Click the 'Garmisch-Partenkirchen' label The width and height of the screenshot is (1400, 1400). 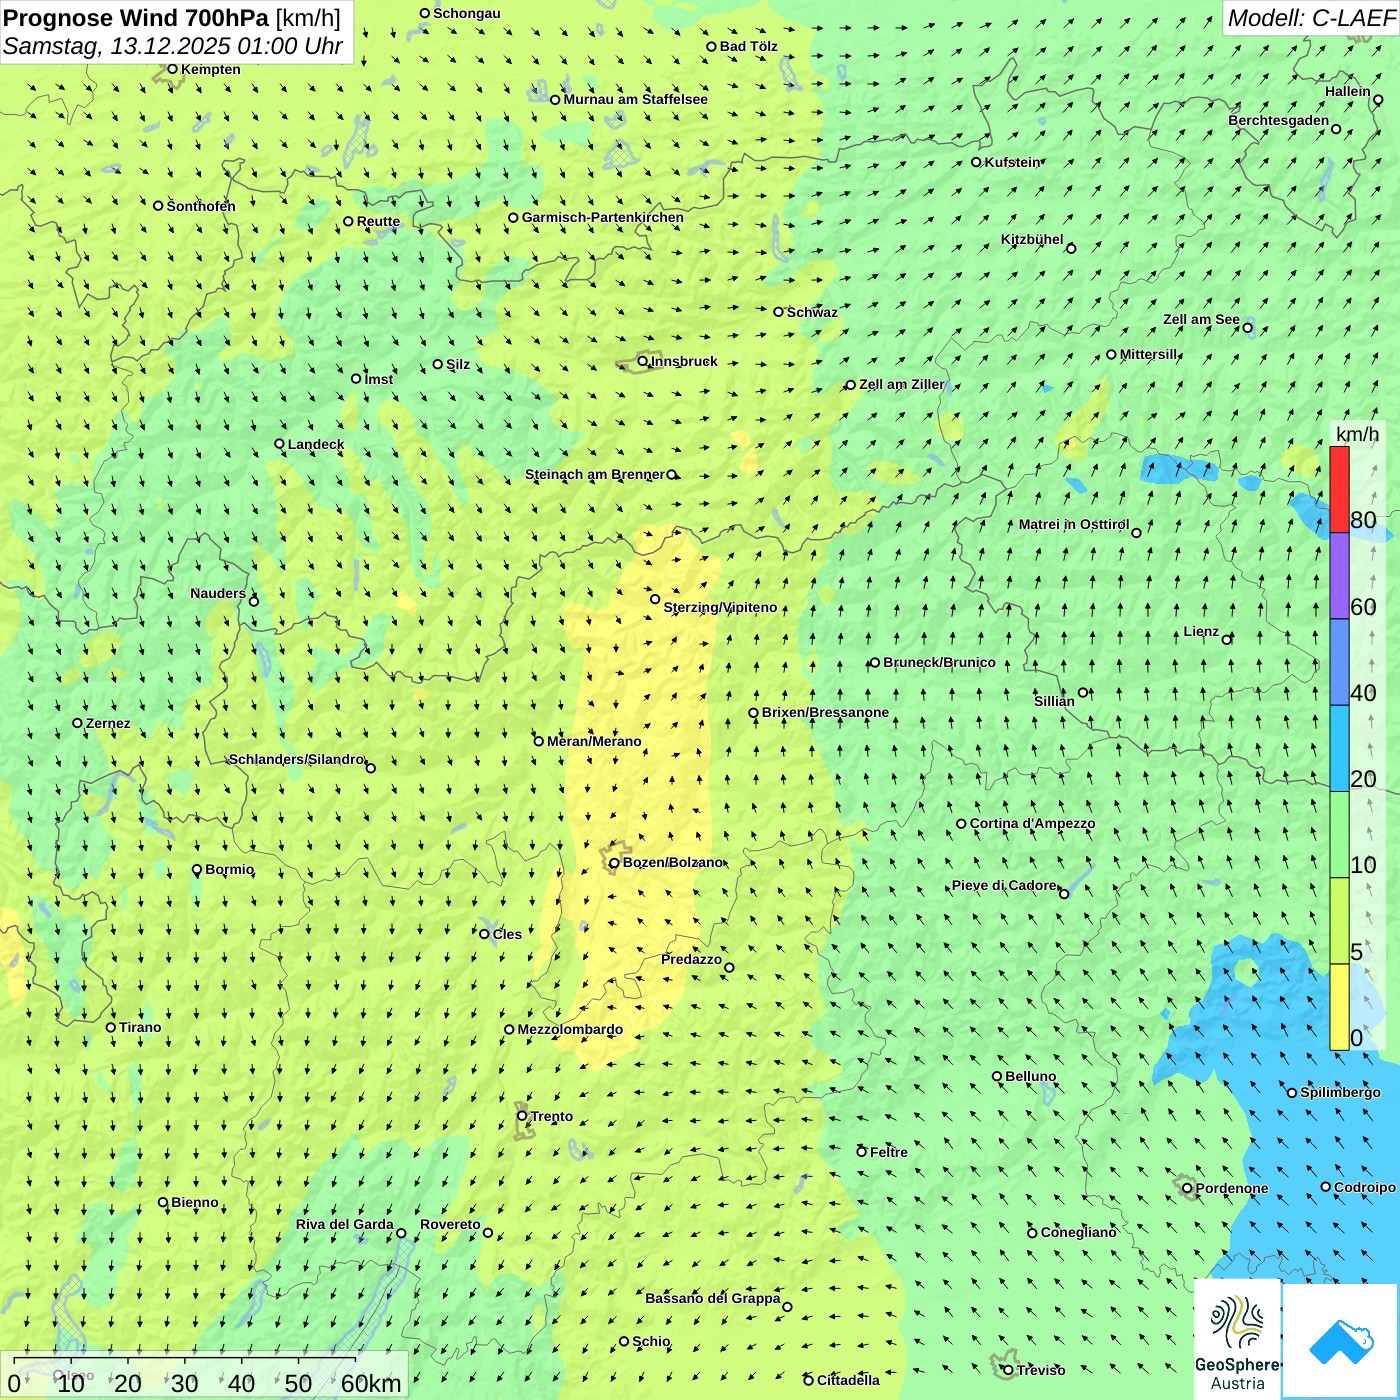coord(603,217)
